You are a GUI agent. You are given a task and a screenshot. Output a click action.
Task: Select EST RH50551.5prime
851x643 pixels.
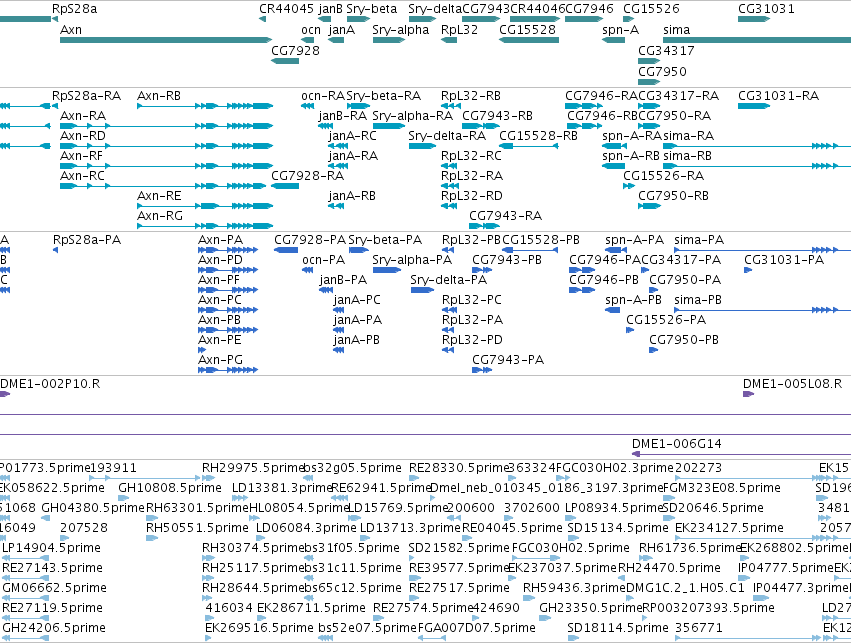point(152,538)
